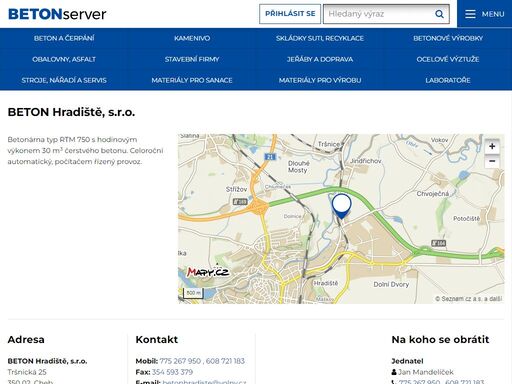512x384 pixels.
Task: Open BETONOVÉ VÝROBKY category
Action: 448,38
